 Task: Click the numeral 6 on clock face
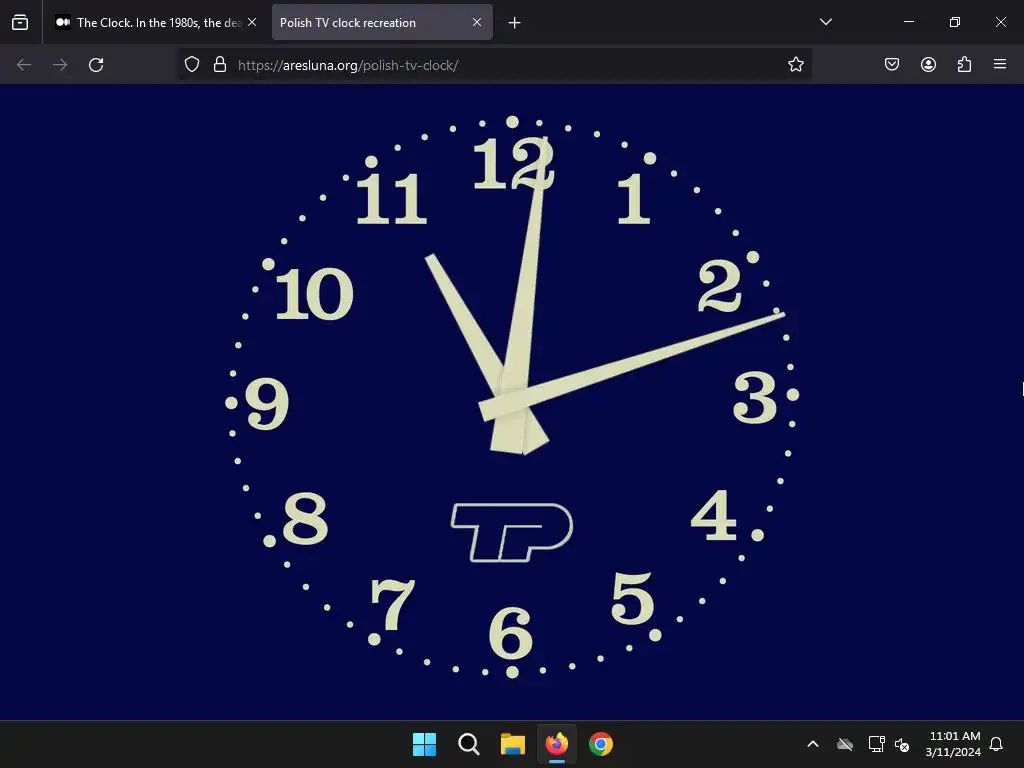(x=511, y=632)
